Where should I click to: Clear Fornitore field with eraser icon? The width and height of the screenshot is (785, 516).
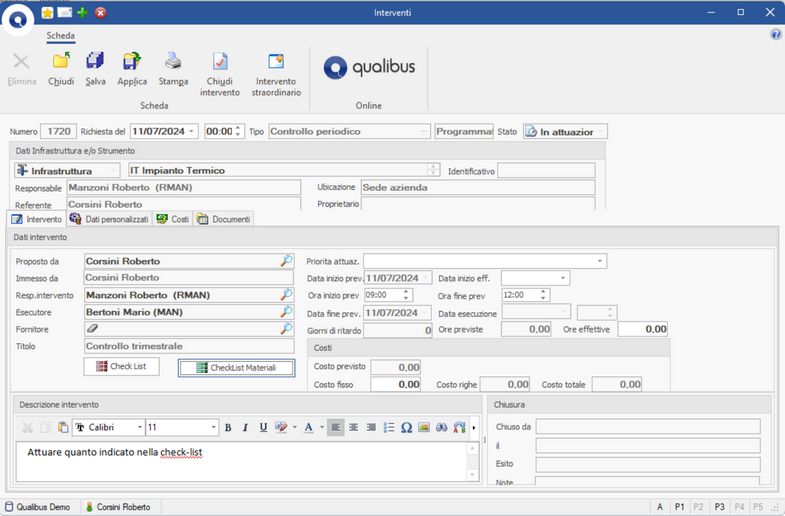click(x=92, y=329)
